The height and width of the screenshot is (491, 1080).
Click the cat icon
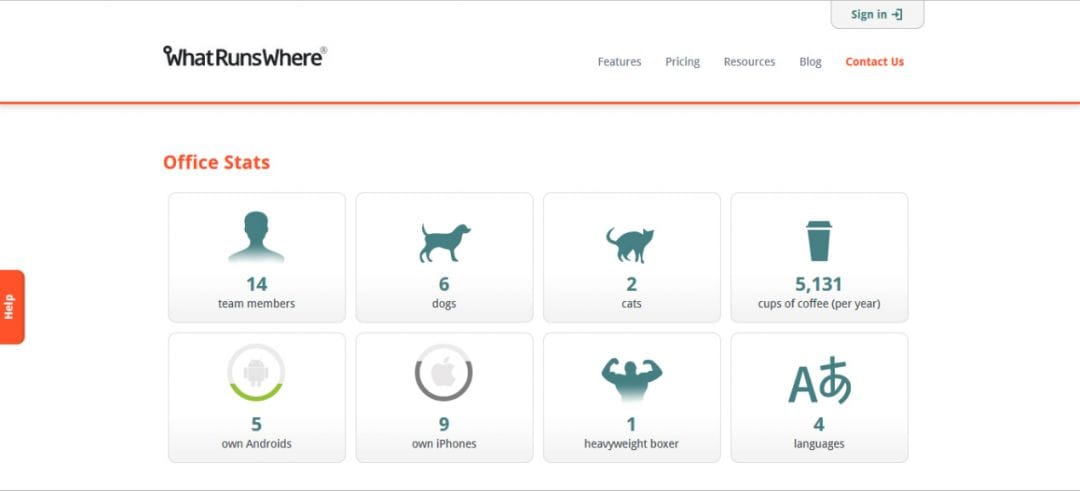(630, 244)
